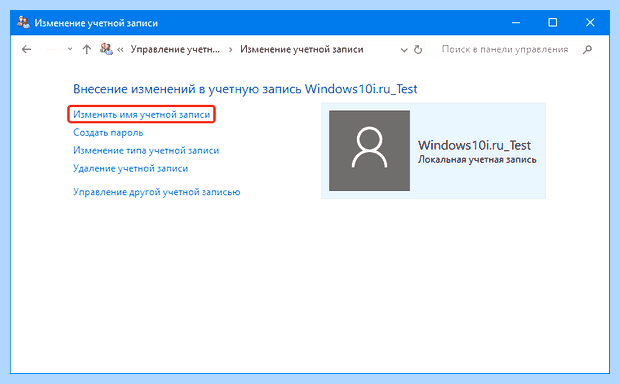Click the up arrow to parent folder
Image resolution: width=620 pixels, height=384 pixels.
click(87, 49)
